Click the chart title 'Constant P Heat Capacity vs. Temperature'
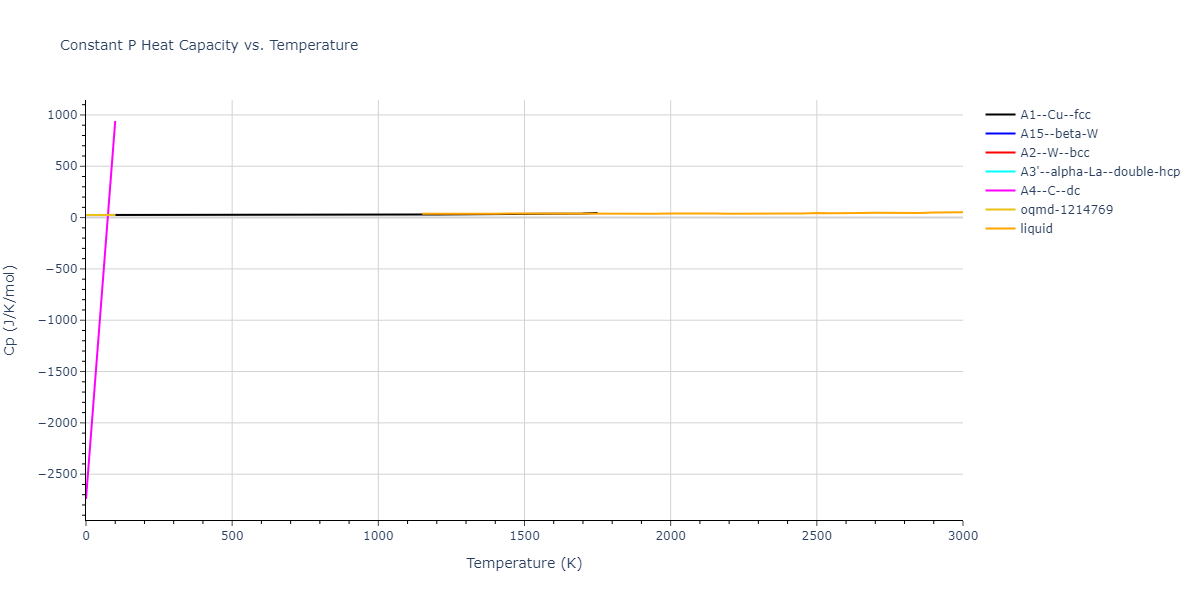Image resolution: width=1200 pixels, height=600 pixels. coord(209,45)
